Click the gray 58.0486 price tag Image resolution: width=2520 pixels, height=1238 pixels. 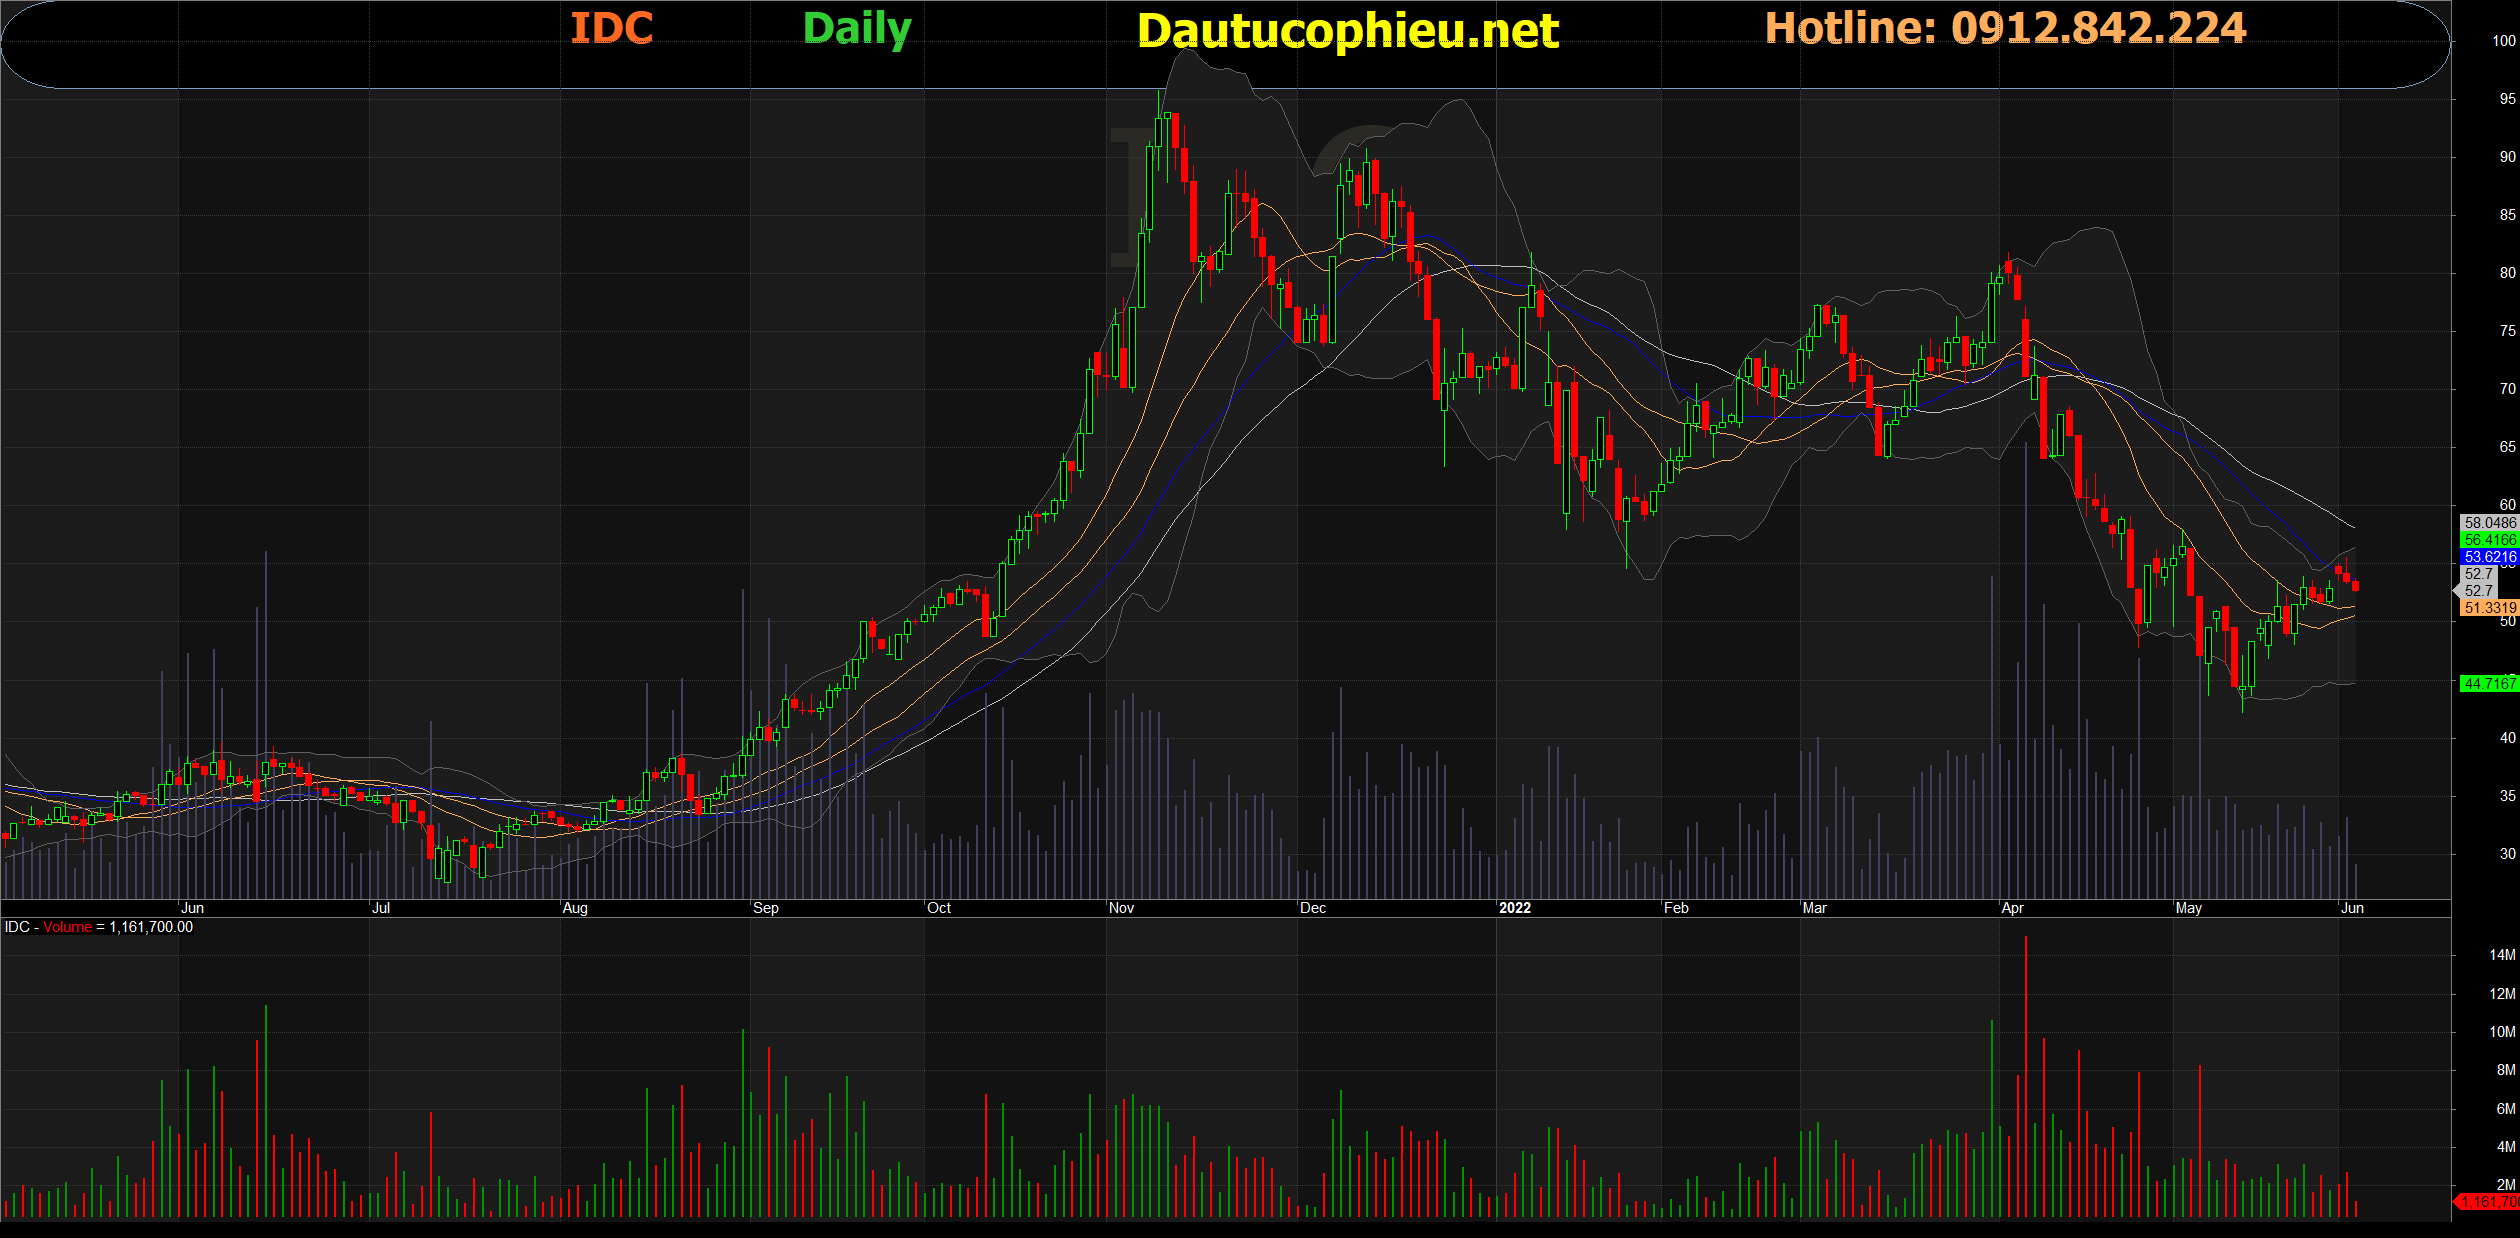click(2489, 523)
